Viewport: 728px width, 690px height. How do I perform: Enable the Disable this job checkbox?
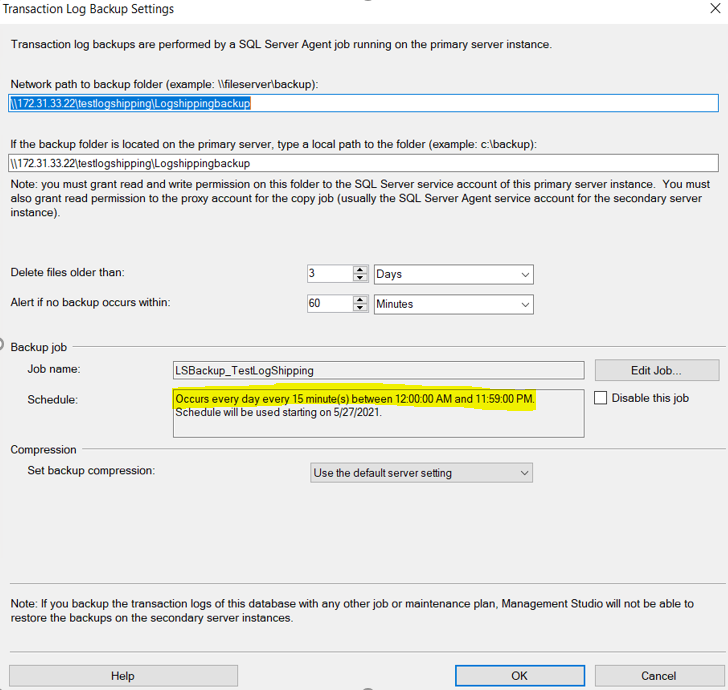pos(601,398)
